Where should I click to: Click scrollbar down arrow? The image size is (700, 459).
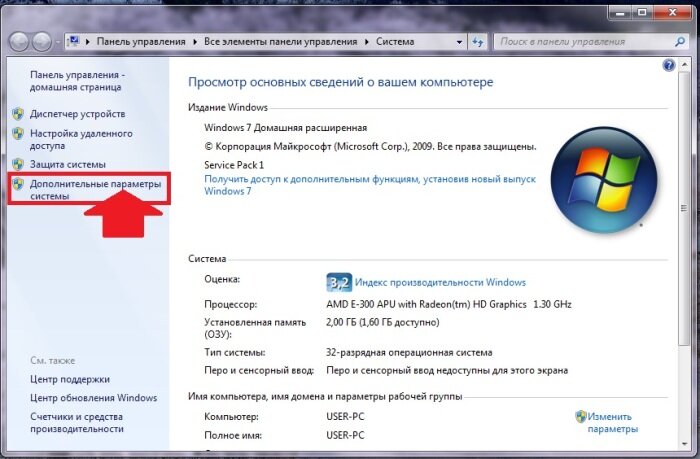point(684,444)
